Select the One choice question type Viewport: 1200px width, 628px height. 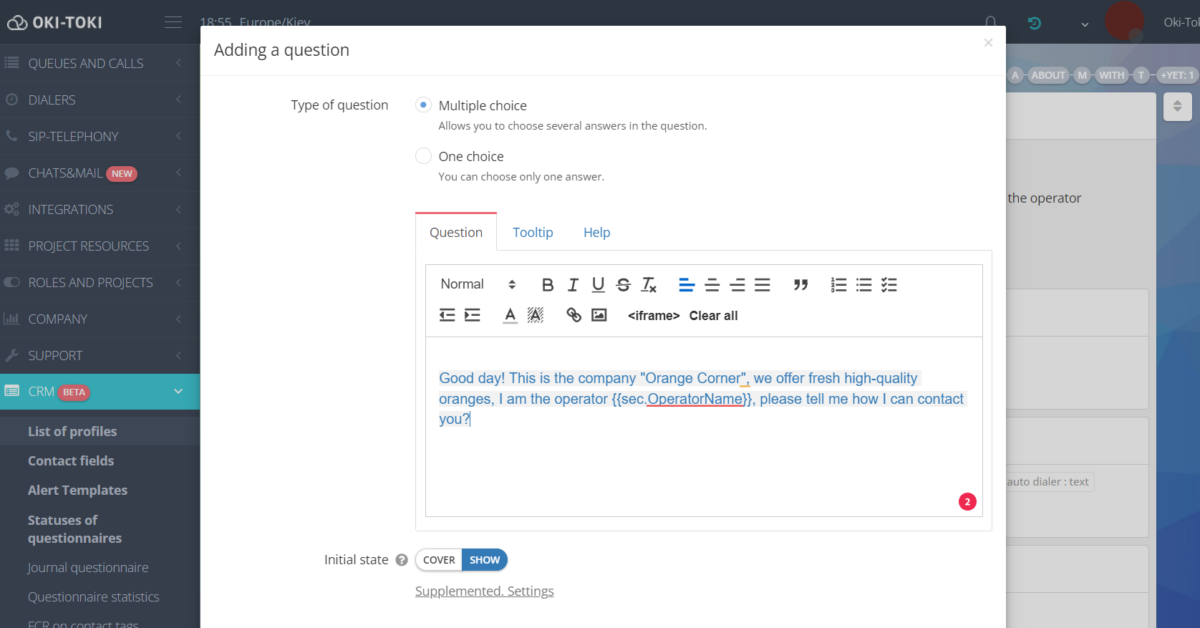(422, 156)
